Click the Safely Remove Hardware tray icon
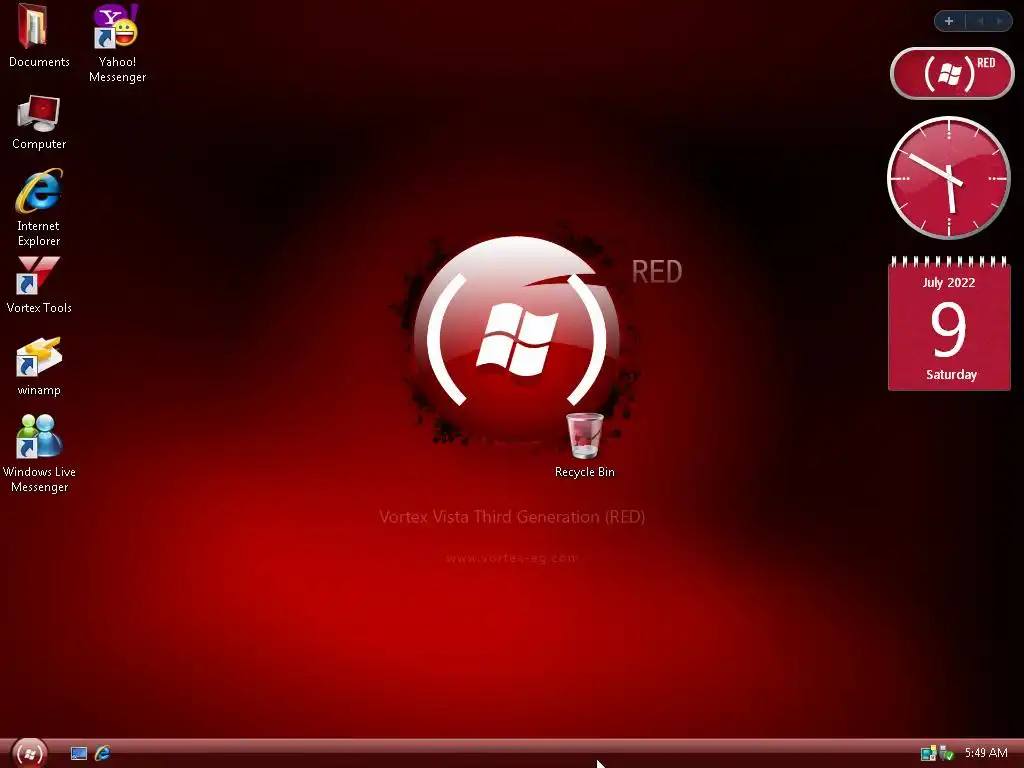The width and height of the screenshot is (1024, 768). tap(946, 753)
